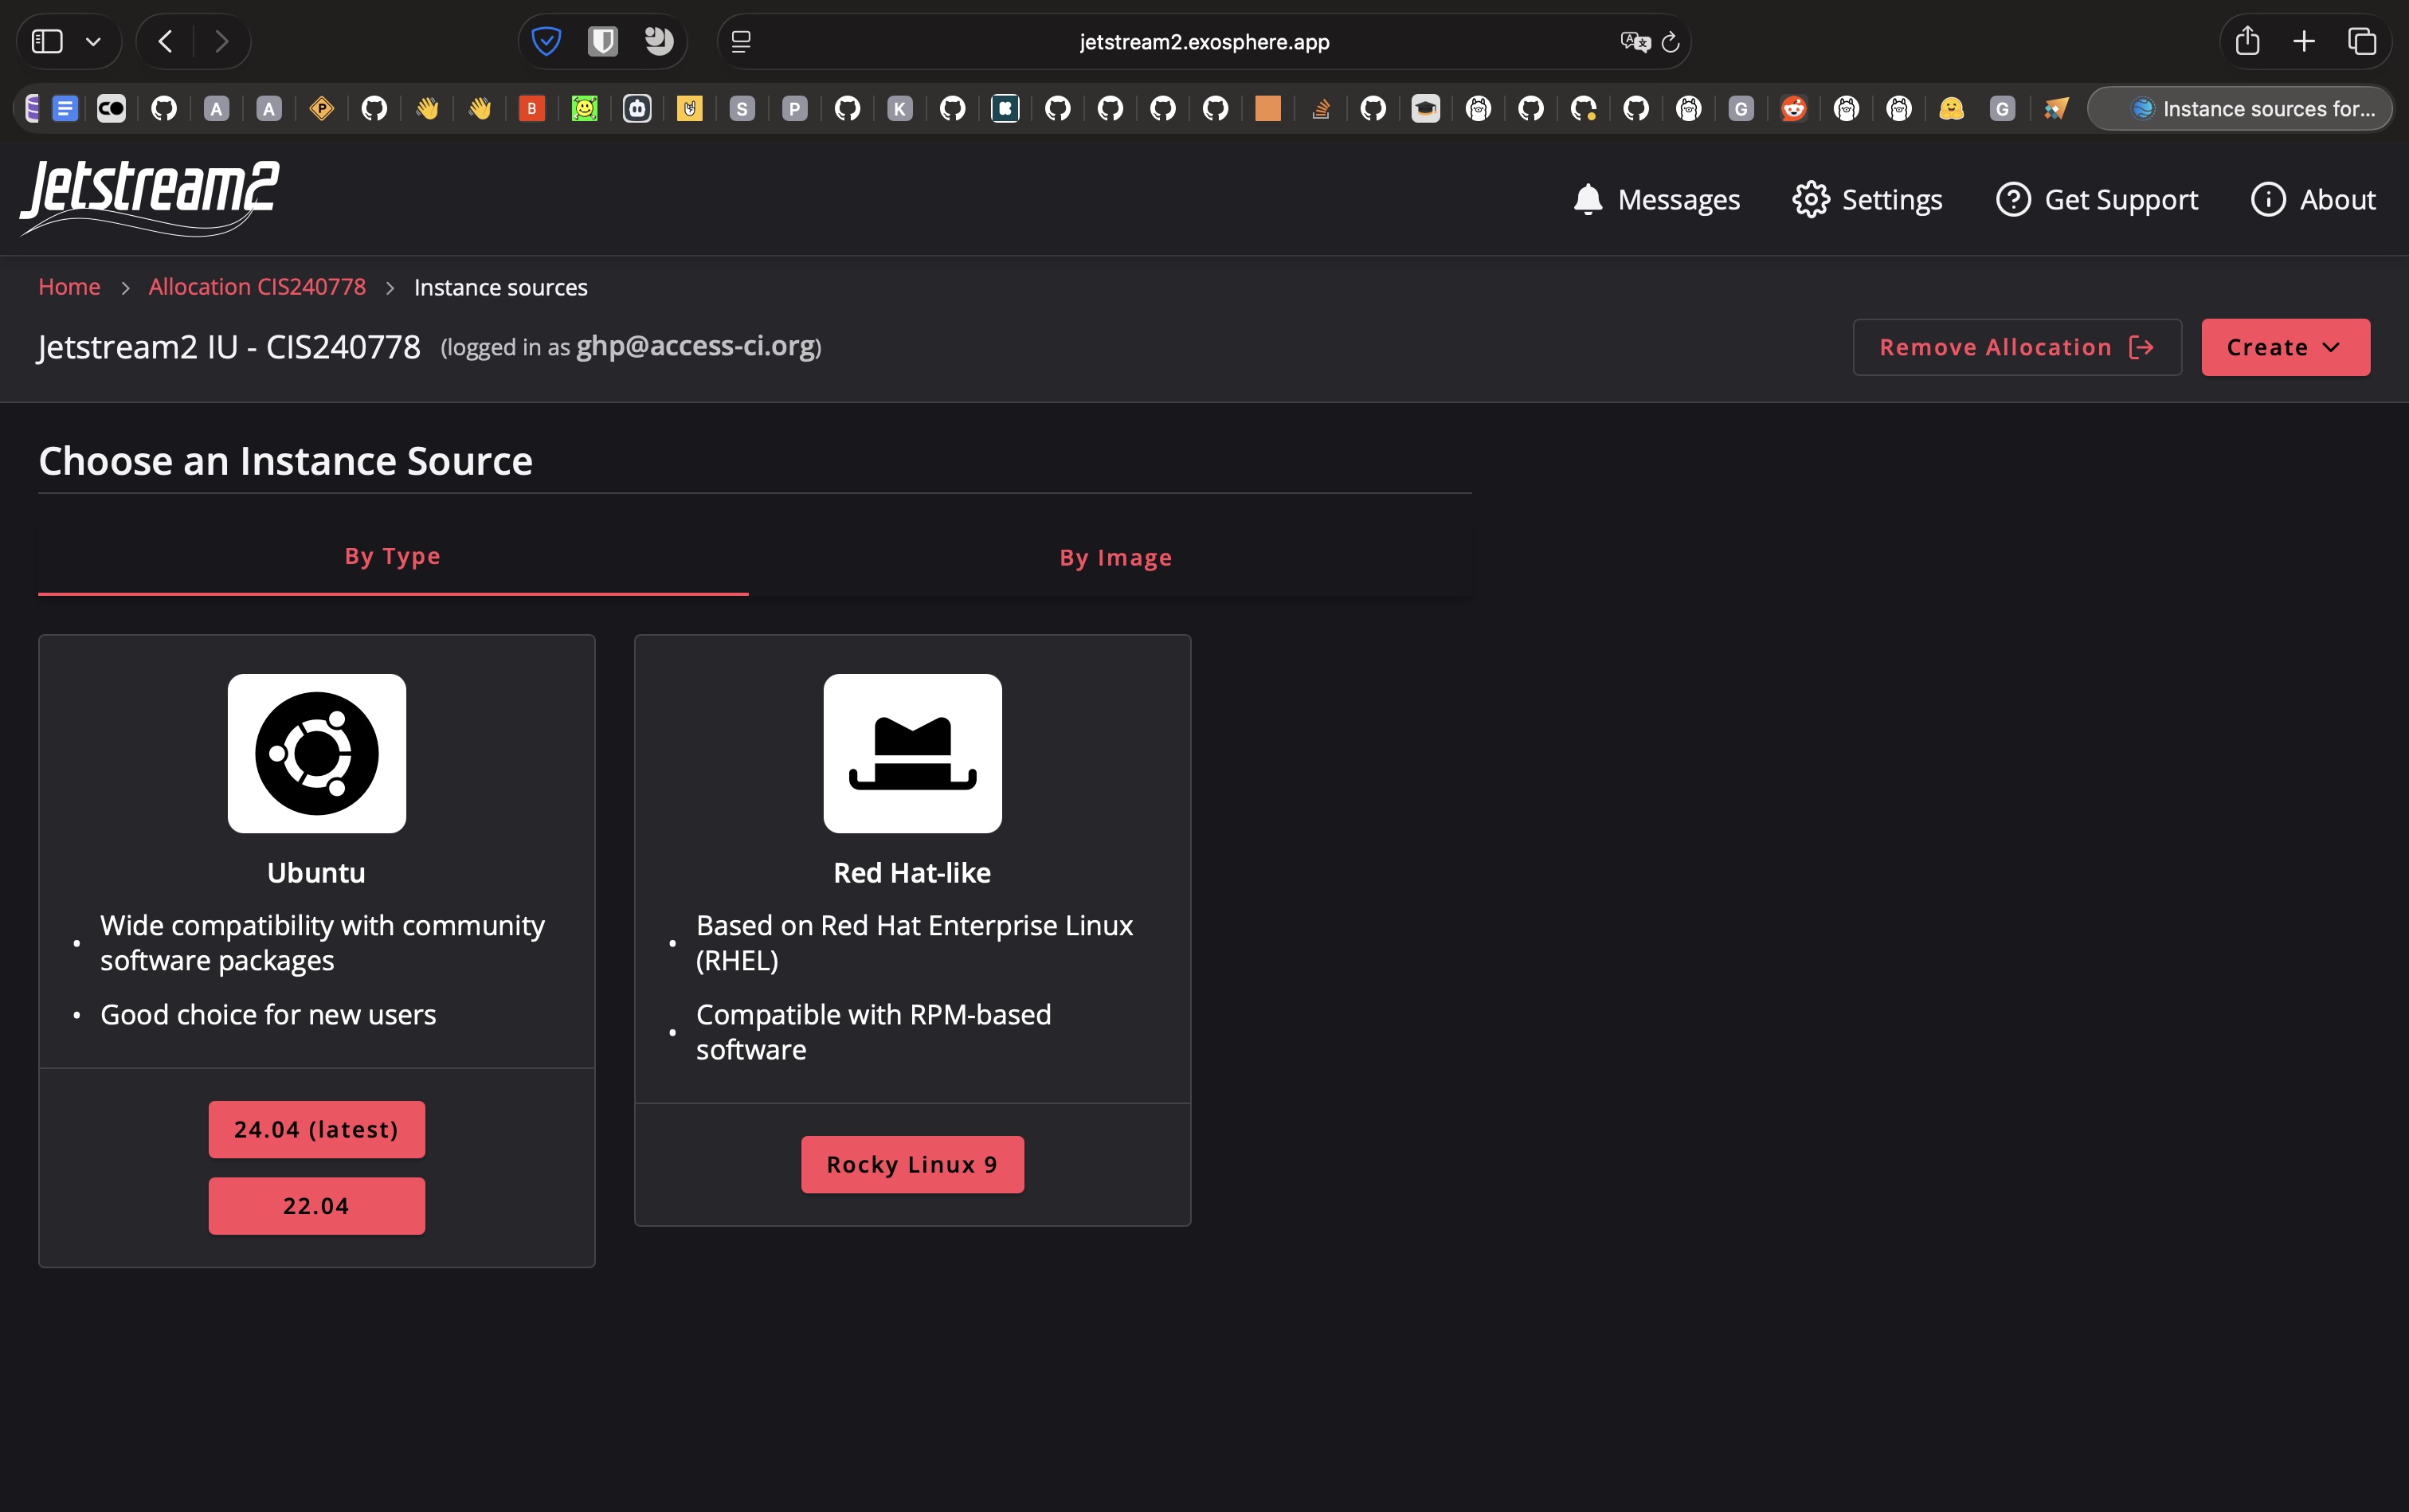Screen dimensions: 2409x1512
Task: Click 'Compatible with RPM-based software' text
Action: coord(874,1032)
